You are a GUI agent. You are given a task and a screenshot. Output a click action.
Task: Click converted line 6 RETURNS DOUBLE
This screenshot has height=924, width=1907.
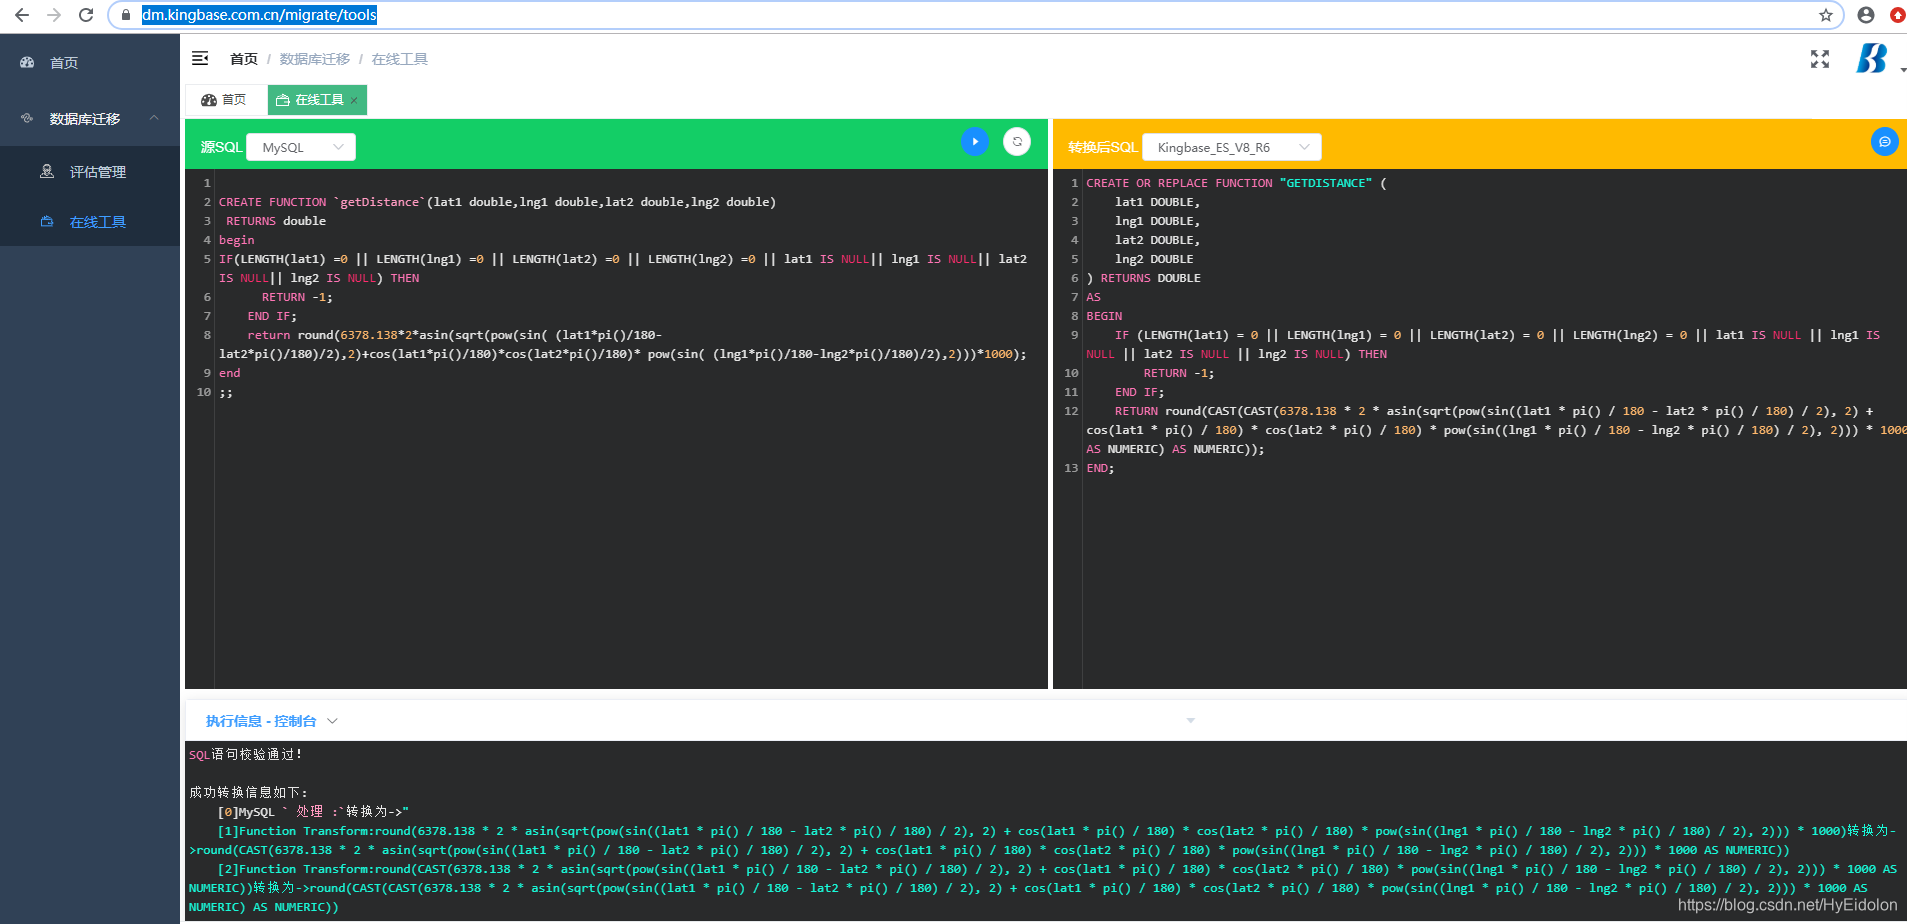click(1143, 278)
